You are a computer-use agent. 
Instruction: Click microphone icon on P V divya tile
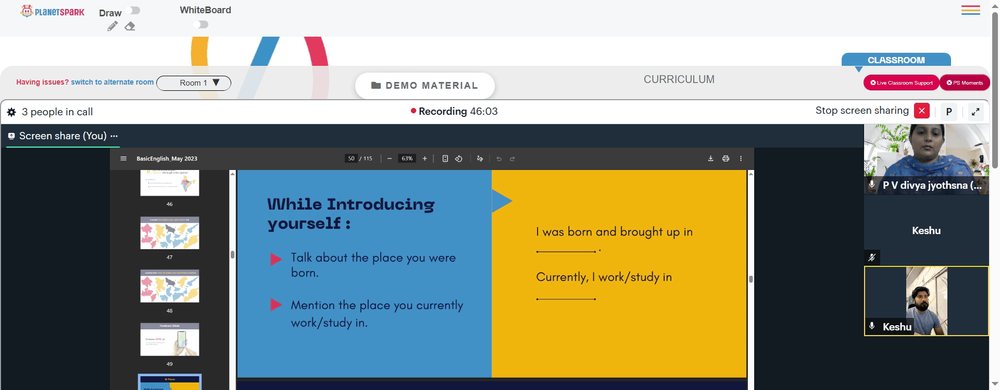872,185
